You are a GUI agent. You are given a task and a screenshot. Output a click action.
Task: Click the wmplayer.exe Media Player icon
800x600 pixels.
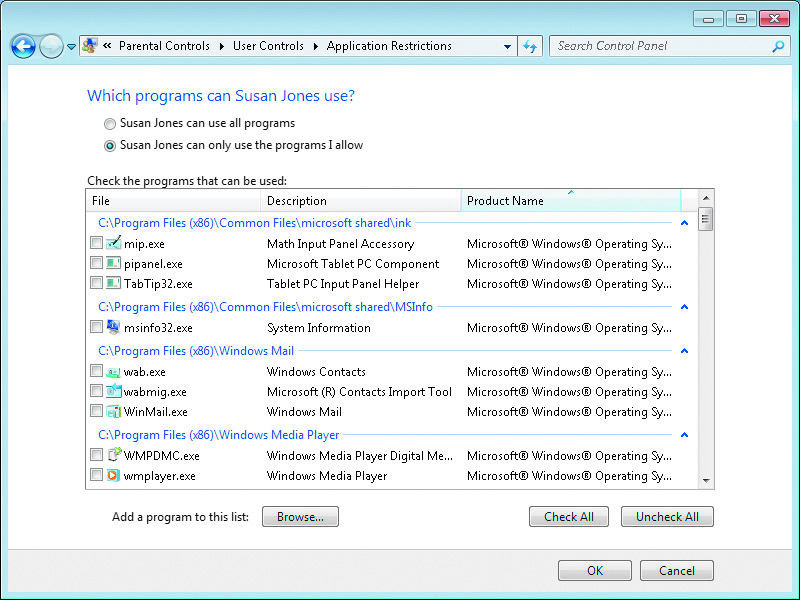coord(113,476)
